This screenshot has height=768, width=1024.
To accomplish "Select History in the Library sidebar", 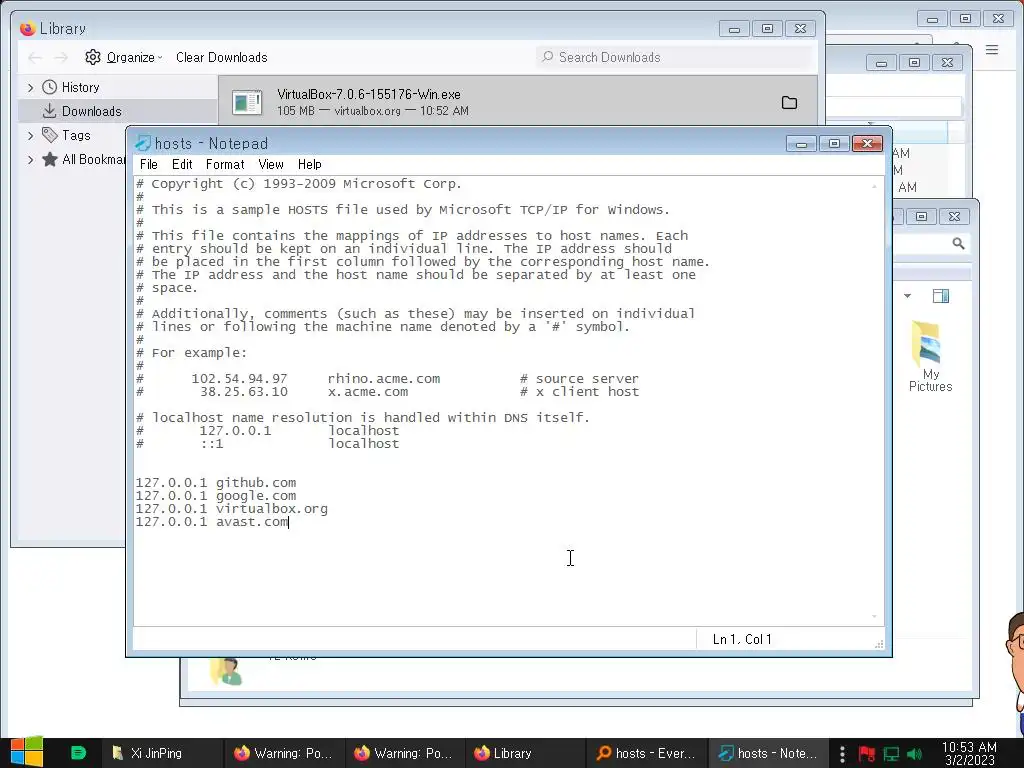I will coord(80,87).
